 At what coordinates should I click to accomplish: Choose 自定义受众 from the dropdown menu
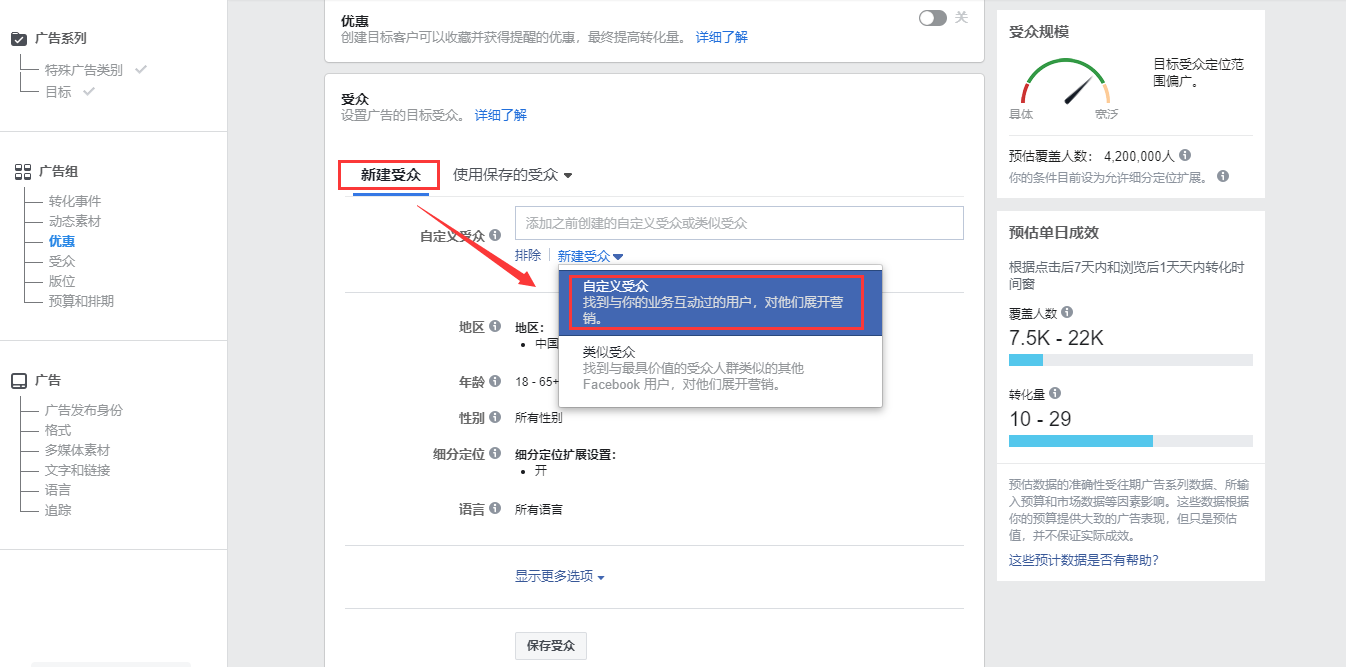720,302
